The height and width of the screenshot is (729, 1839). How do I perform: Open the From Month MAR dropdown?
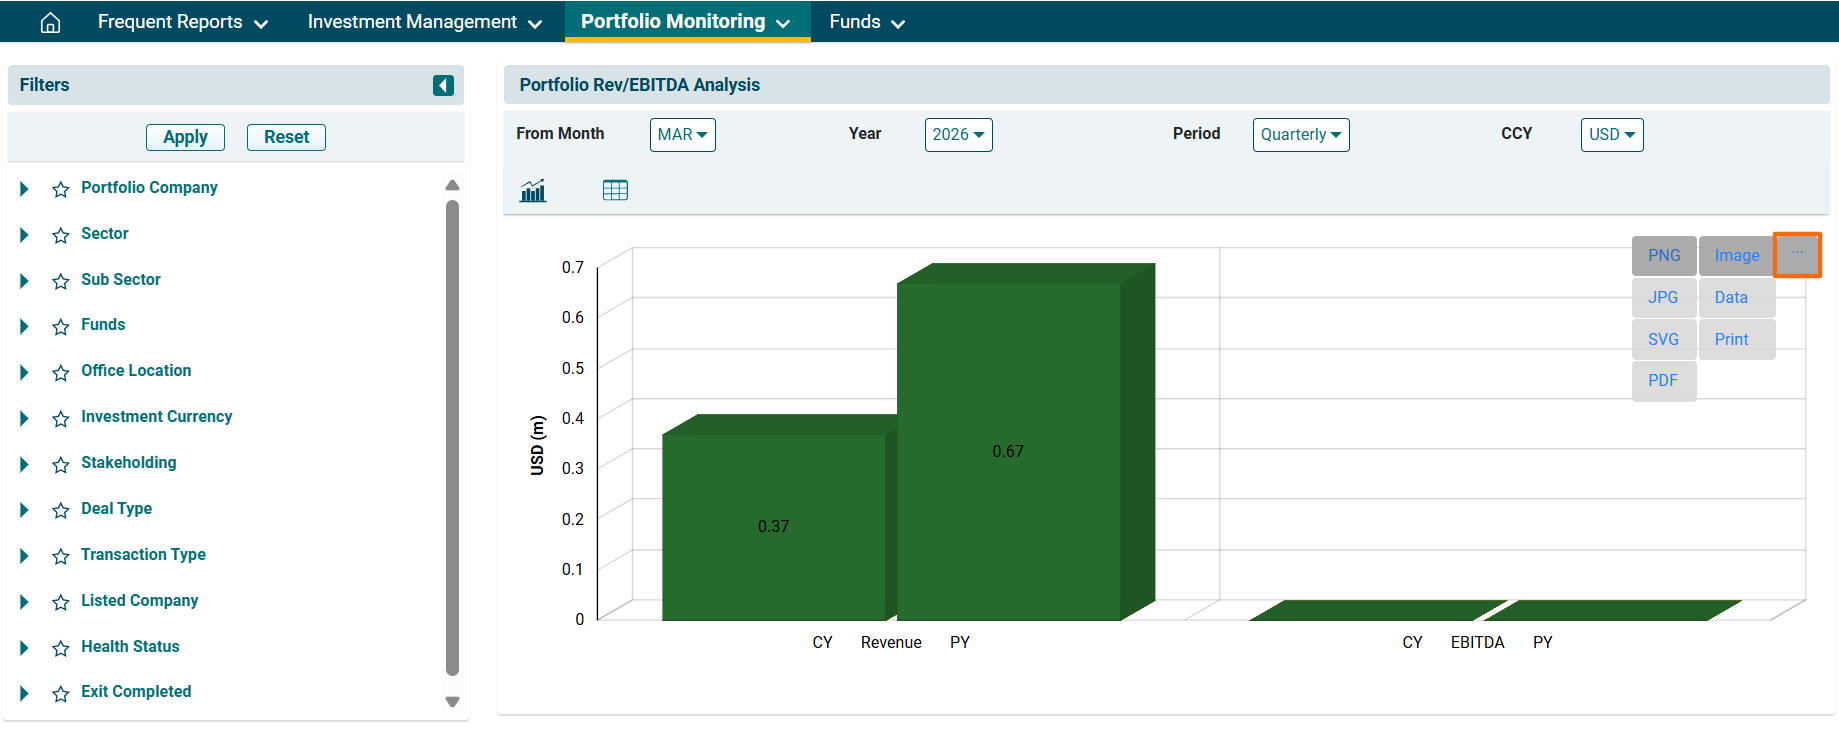682,135
